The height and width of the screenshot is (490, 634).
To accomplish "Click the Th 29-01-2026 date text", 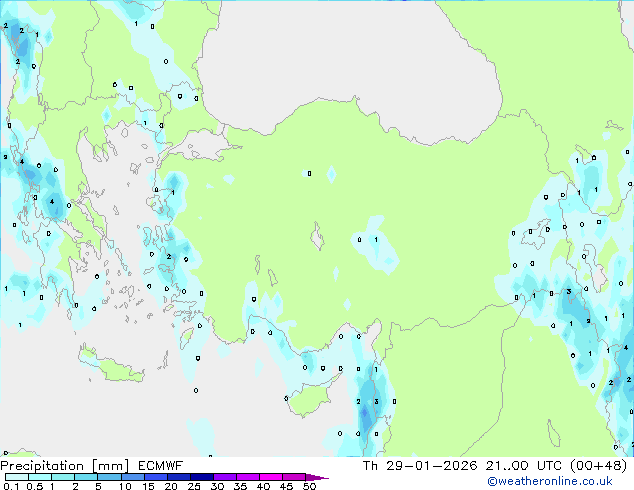I will coord(420,466).
